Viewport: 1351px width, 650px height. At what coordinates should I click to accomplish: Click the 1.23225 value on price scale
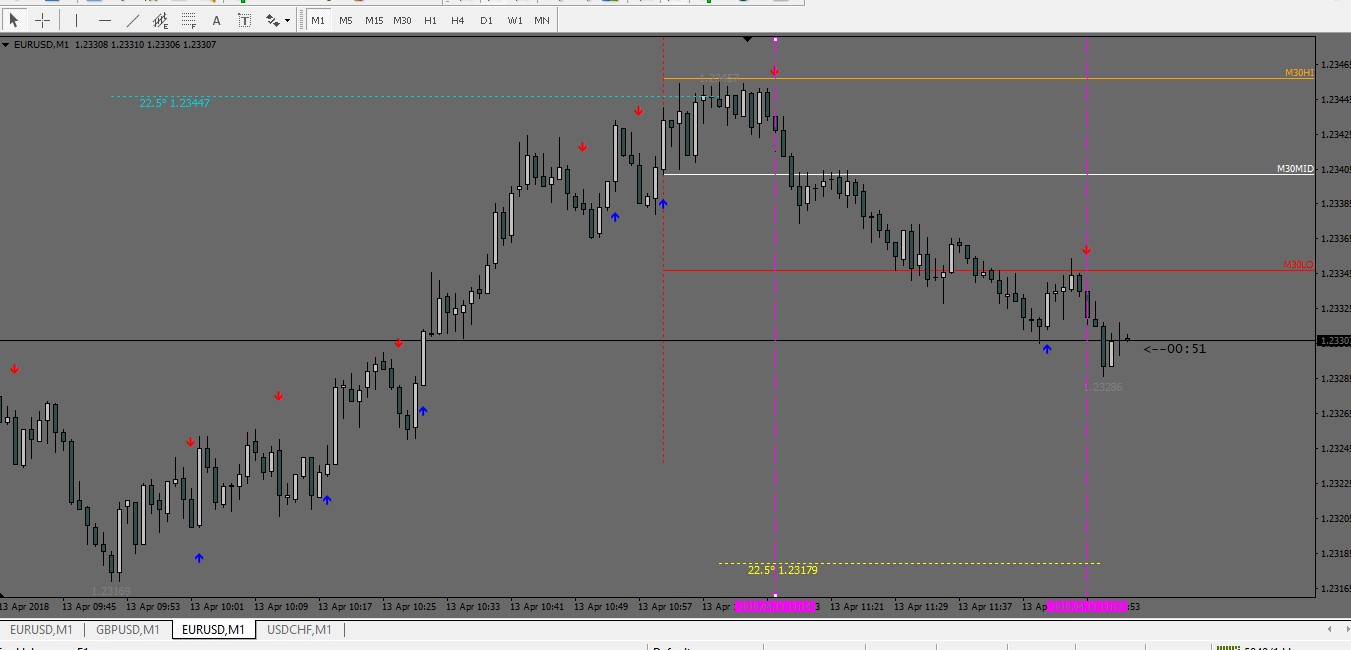coord(1336,484)
